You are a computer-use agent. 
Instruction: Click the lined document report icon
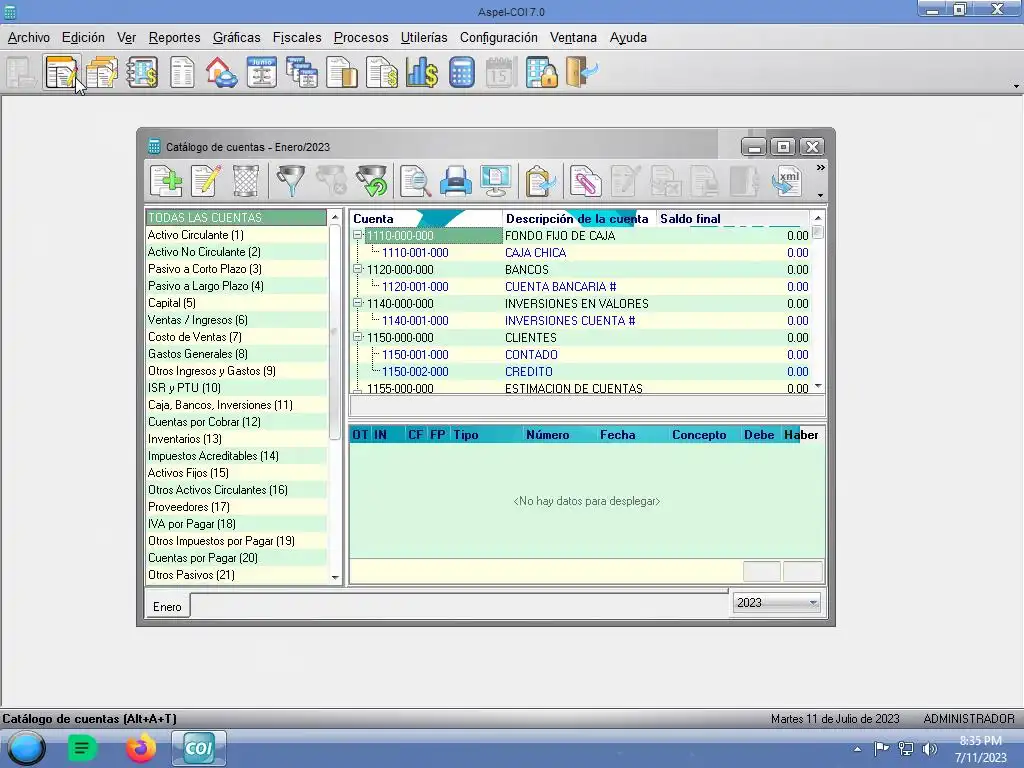click(182, 72)
